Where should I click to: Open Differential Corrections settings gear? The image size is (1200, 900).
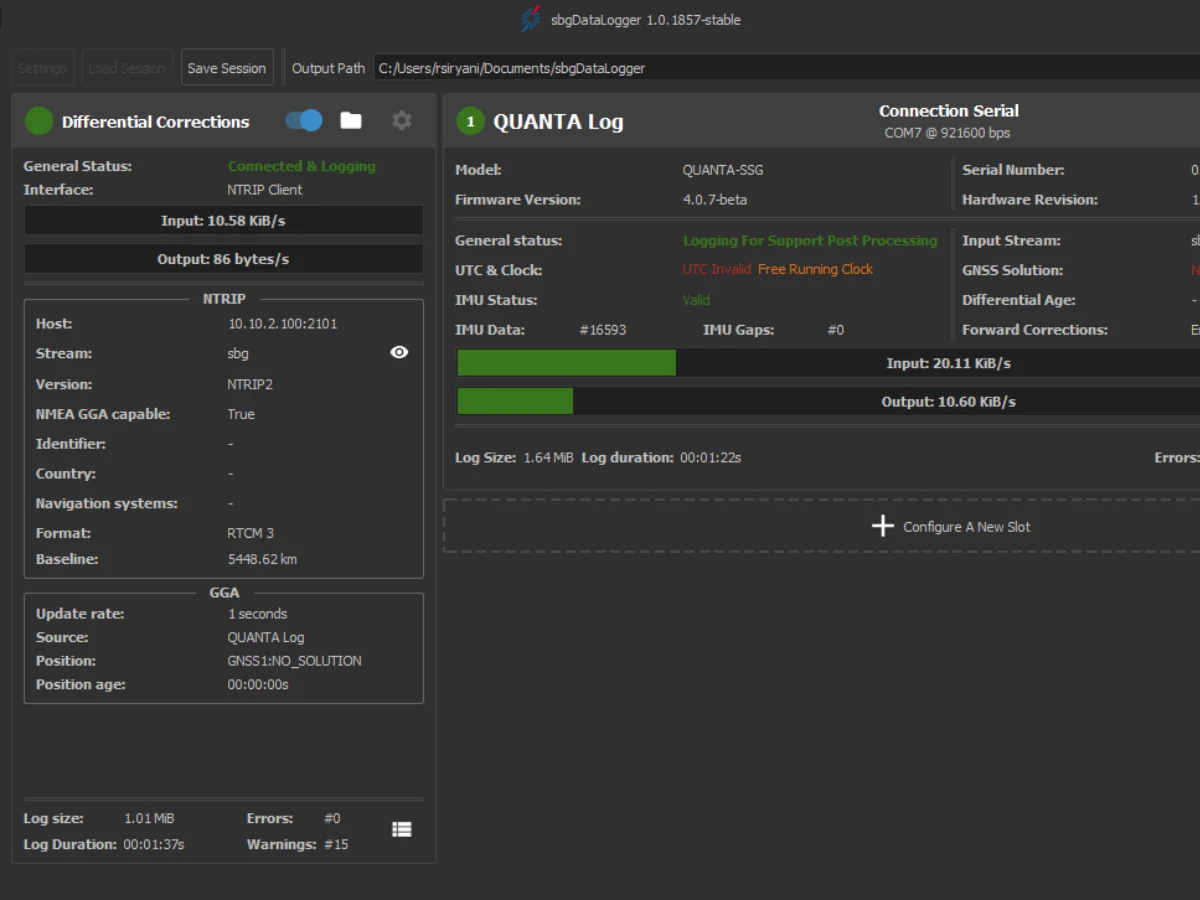pyautogui.click(x=401, y=121)
